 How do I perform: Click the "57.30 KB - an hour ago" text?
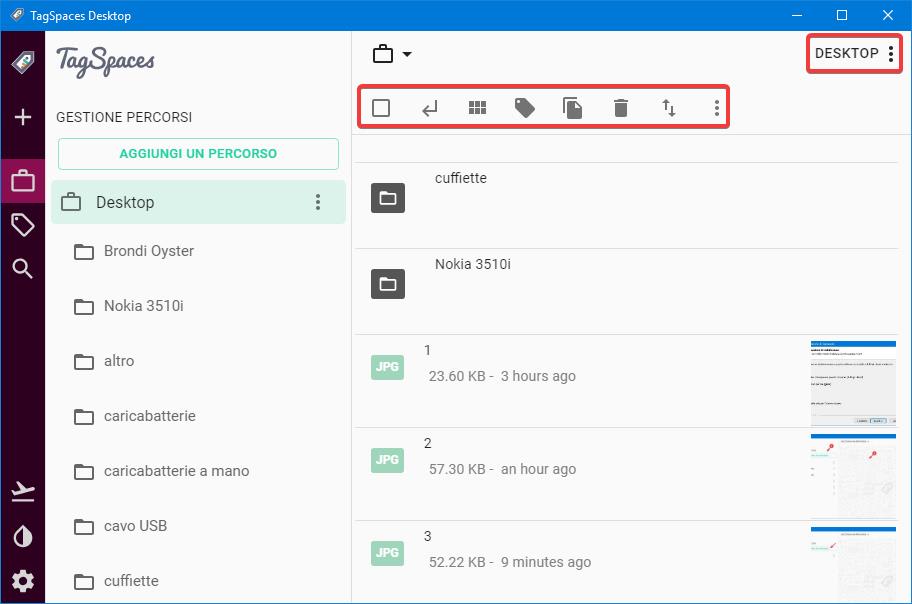coord(503,470)
